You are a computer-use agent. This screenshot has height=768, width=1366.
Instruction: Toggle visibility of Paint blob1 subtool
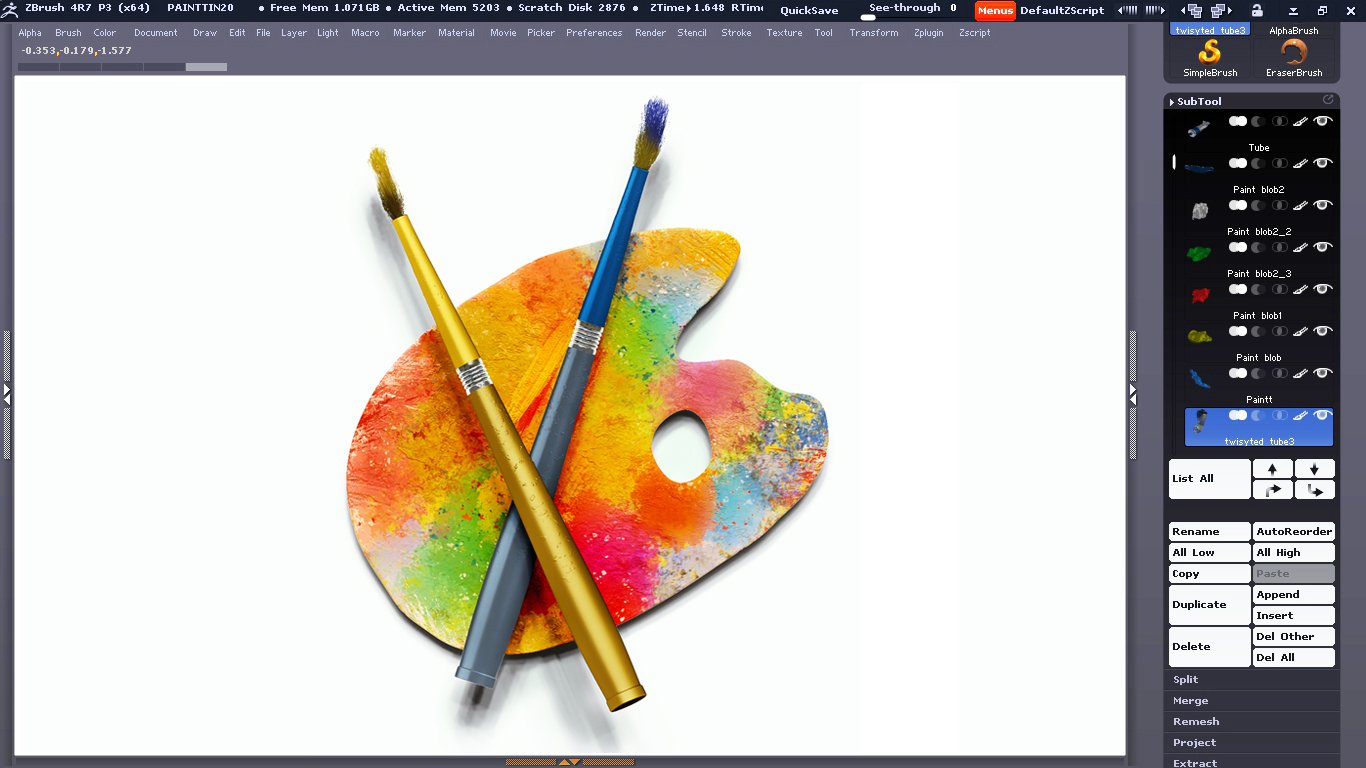click(1323, 289)
